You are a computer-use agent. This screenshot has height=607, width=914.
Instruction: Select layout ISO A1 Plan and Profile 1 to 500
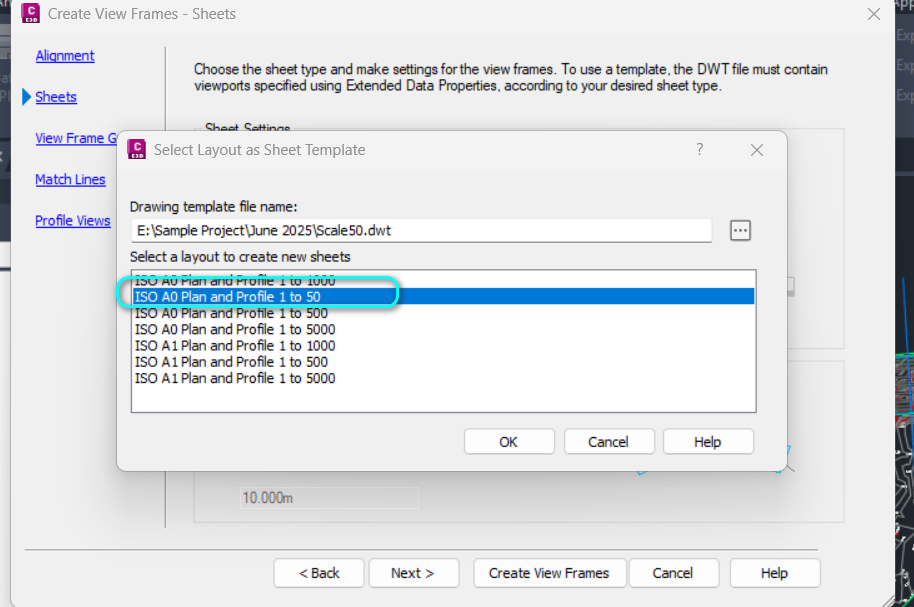(444, 362)
